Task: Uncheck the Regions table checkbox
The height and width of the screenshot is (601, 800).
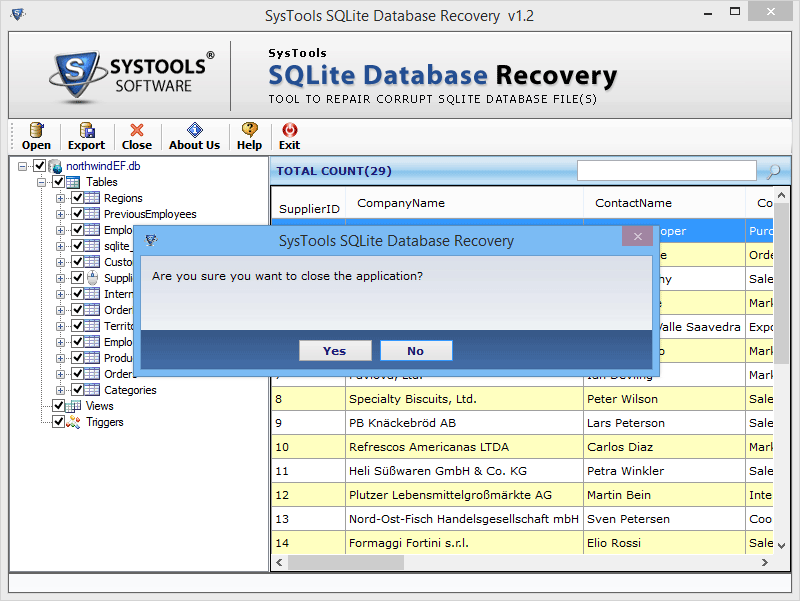Action: pos(77,198)
